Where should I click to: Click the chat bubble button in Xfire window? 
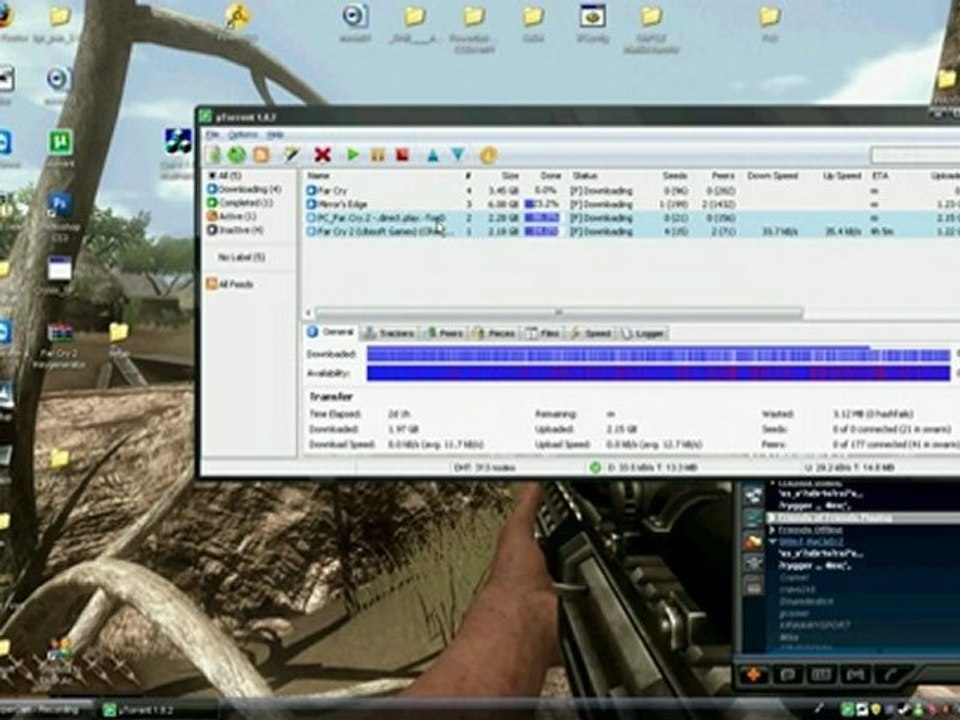click(788, 675)
